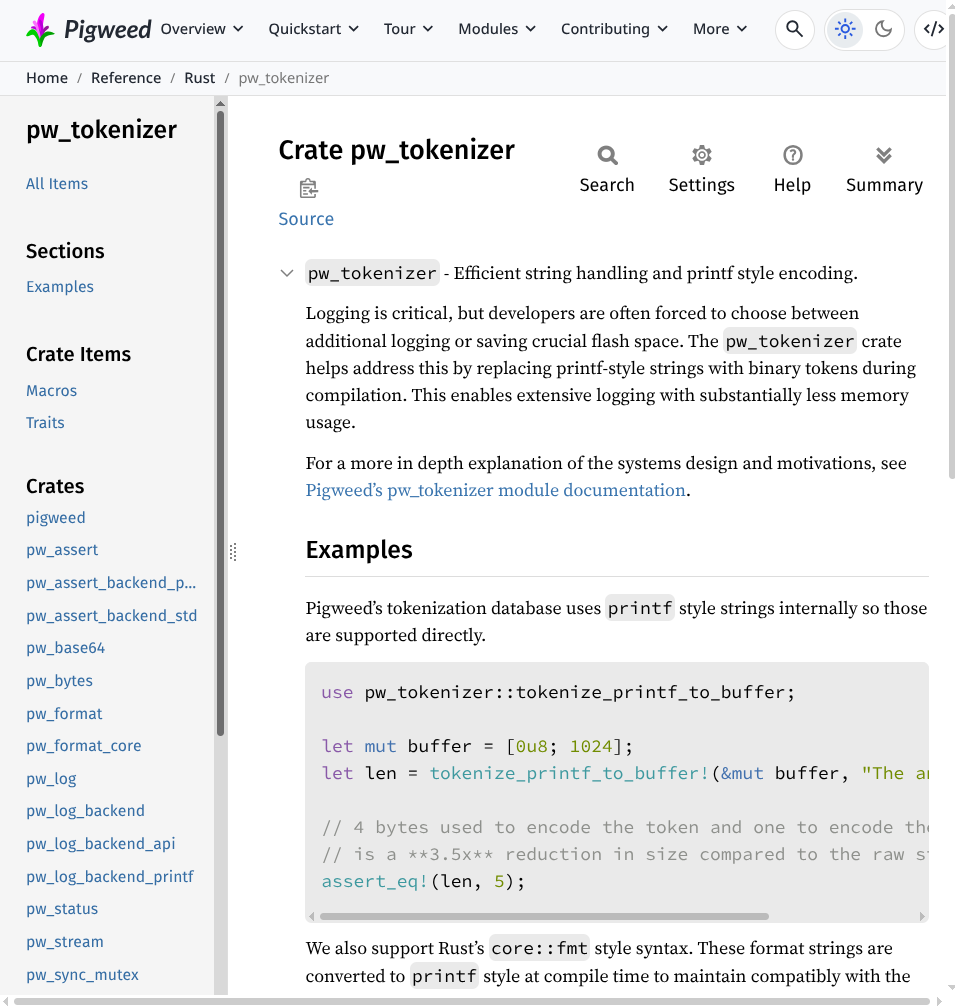Open the rustdoc Help question mark
The width and height of the screenshot is (955, 1006).
793,155
